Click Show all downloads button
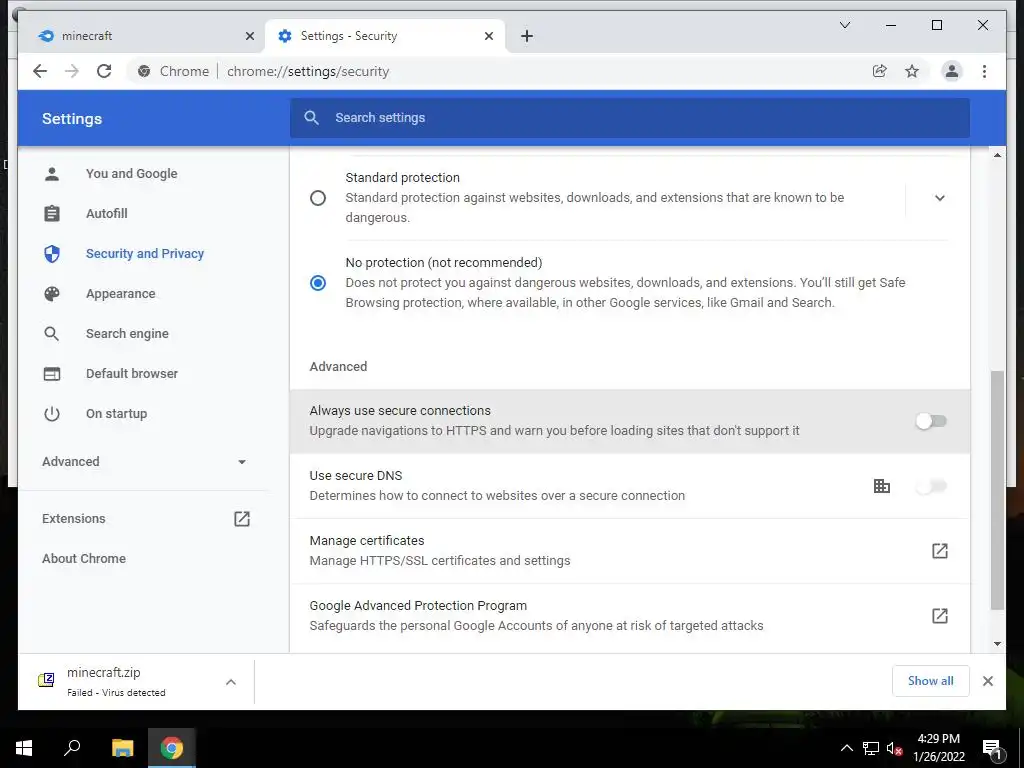 (930, 680)
